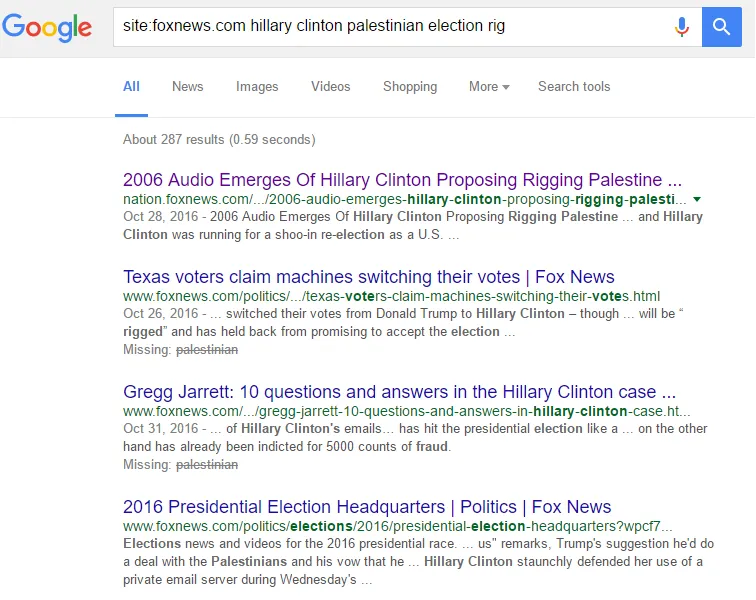Open Texas voters claim machines switching votes result

click(368, 277)
